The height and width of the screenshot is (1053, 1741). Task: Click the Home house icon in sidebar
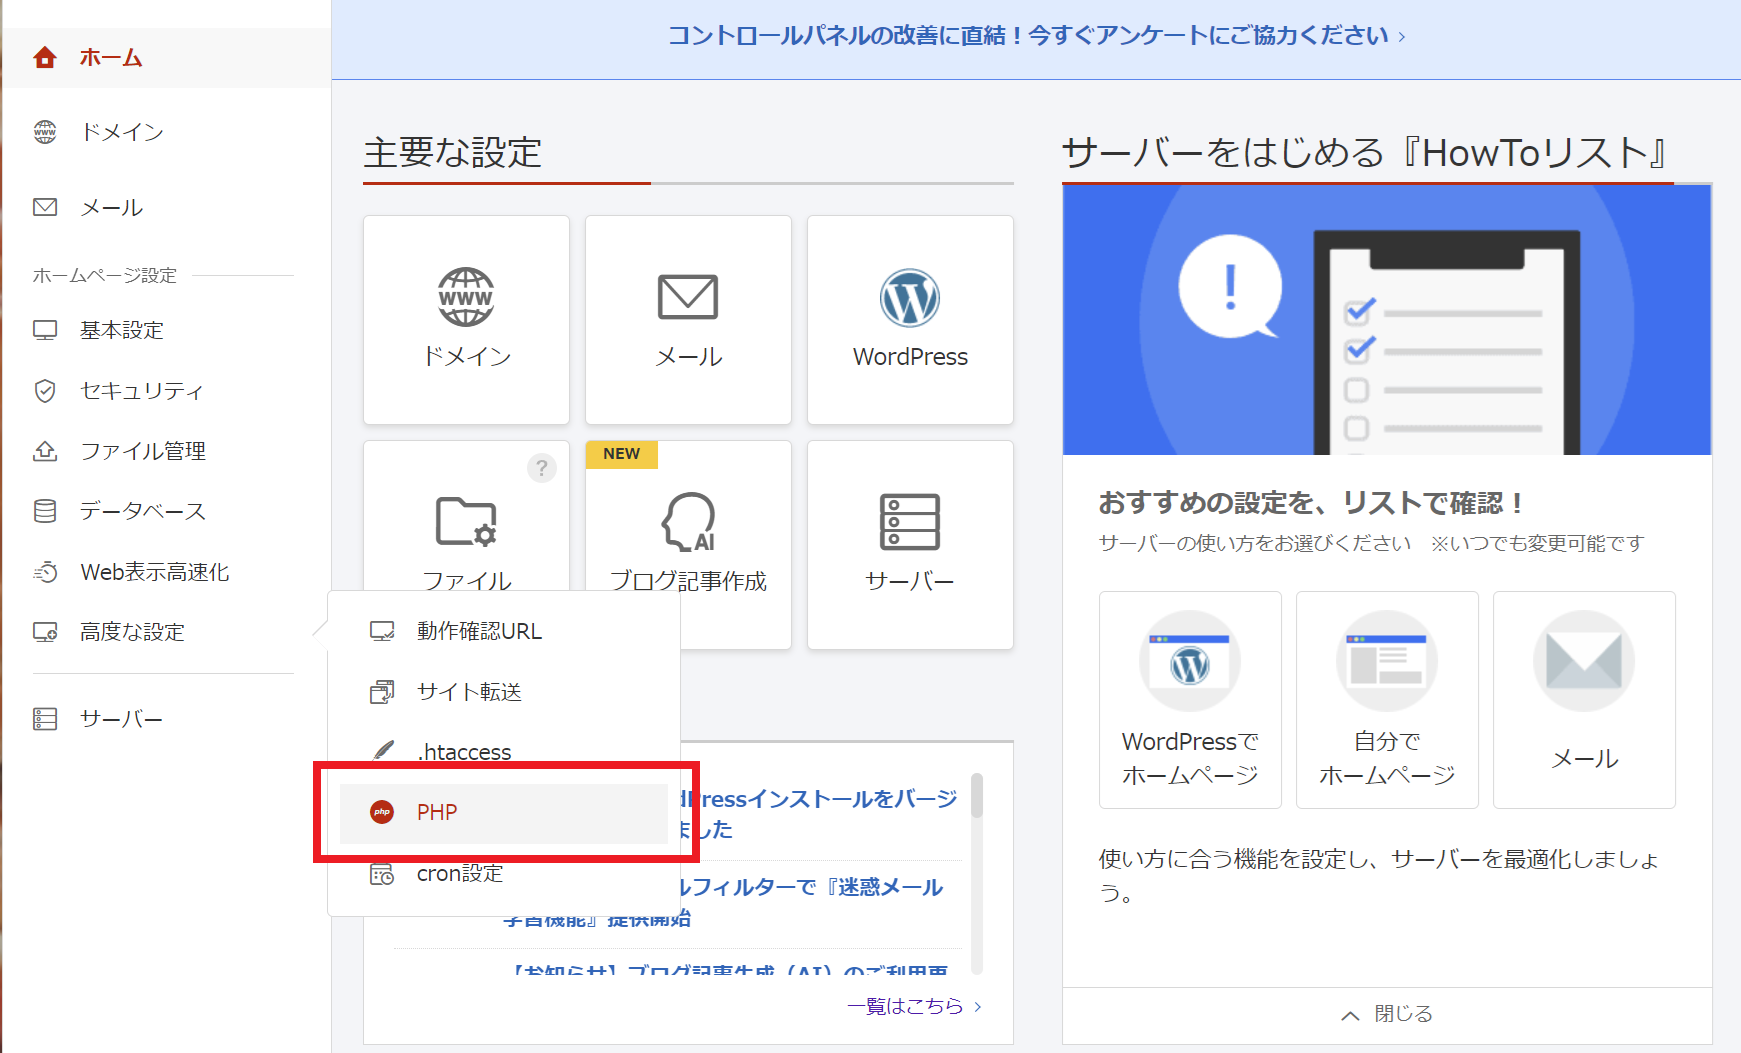click(x=45, y=58)
